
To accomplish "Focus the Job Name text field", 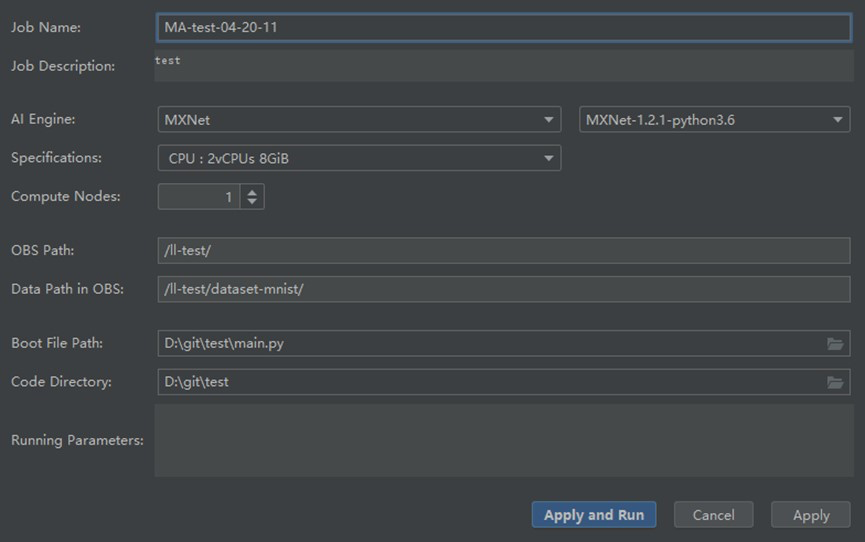I will coord(503,28).
